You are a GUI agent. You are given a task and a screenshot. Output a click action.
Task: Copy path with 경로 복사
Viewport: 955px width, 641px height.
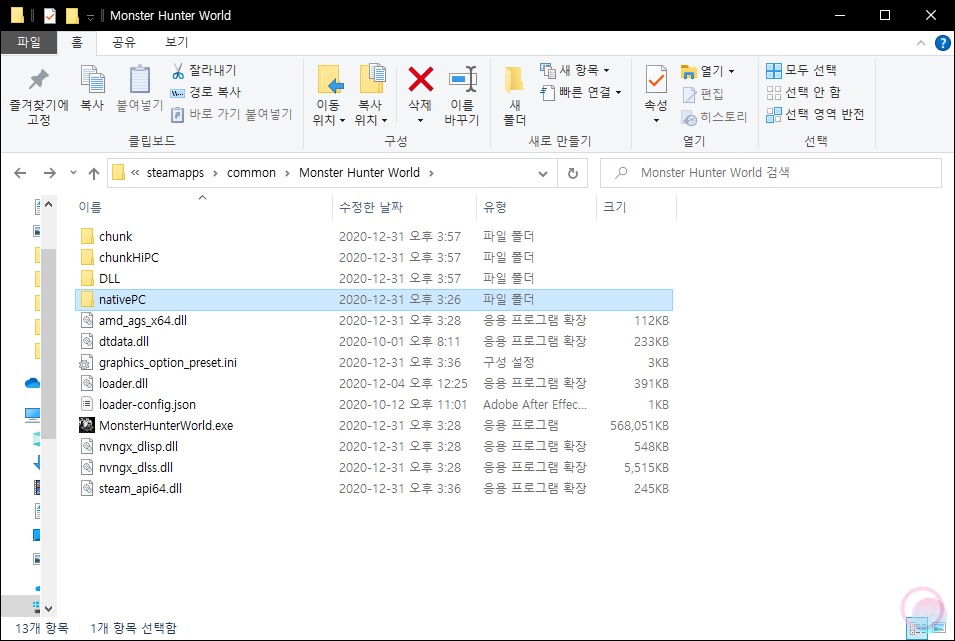(x=206, y=93)
